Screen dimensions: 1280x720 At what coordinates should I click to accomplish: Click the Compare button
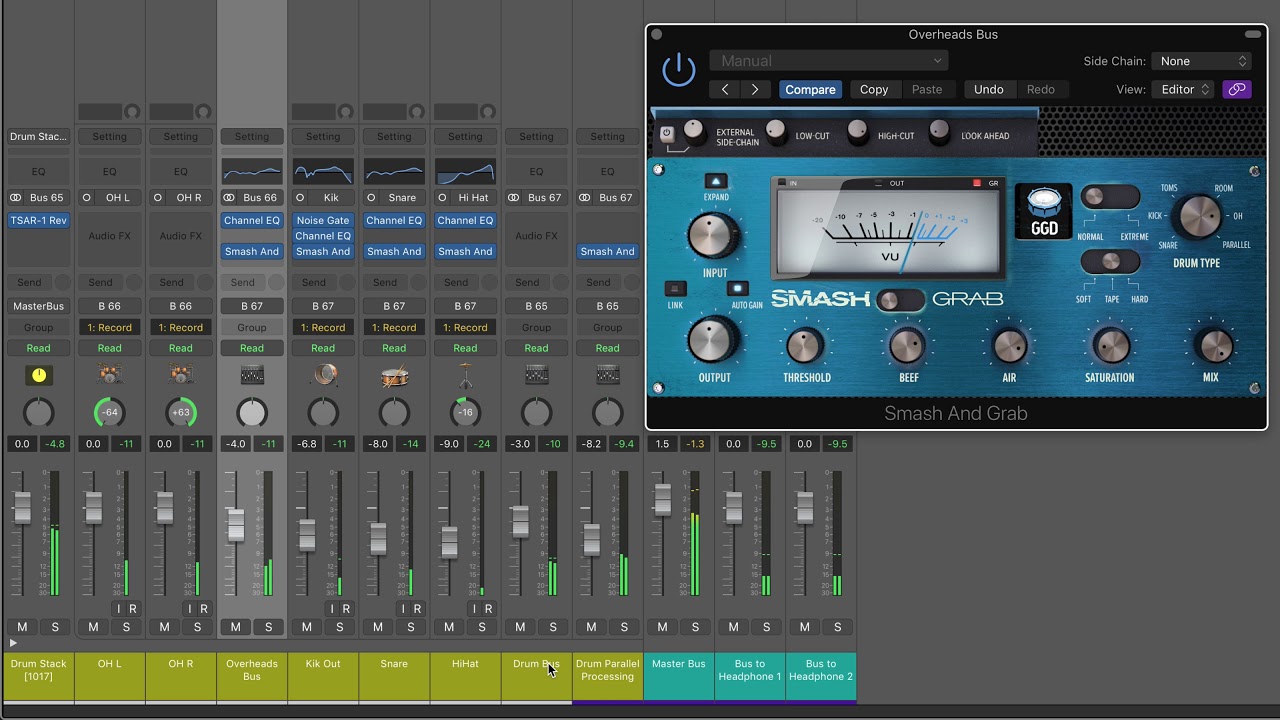pyautogui.click(x=810, y=90)
